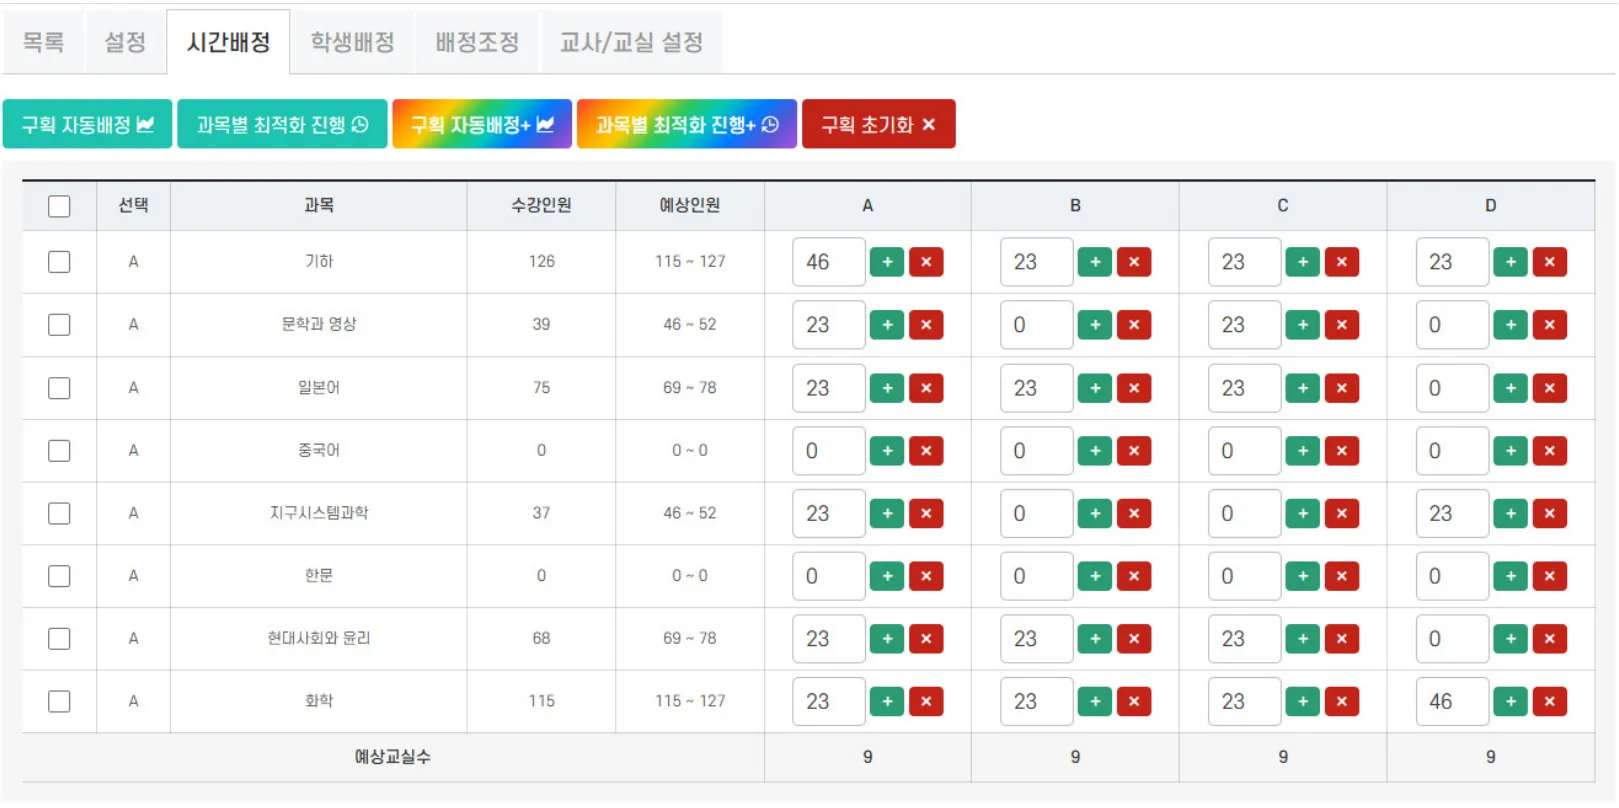Click the rainbow 과목별 최적화 진행+ button
Viewport: 1619px width, 808px height.
pyautogui.click(x=687, y=124)
